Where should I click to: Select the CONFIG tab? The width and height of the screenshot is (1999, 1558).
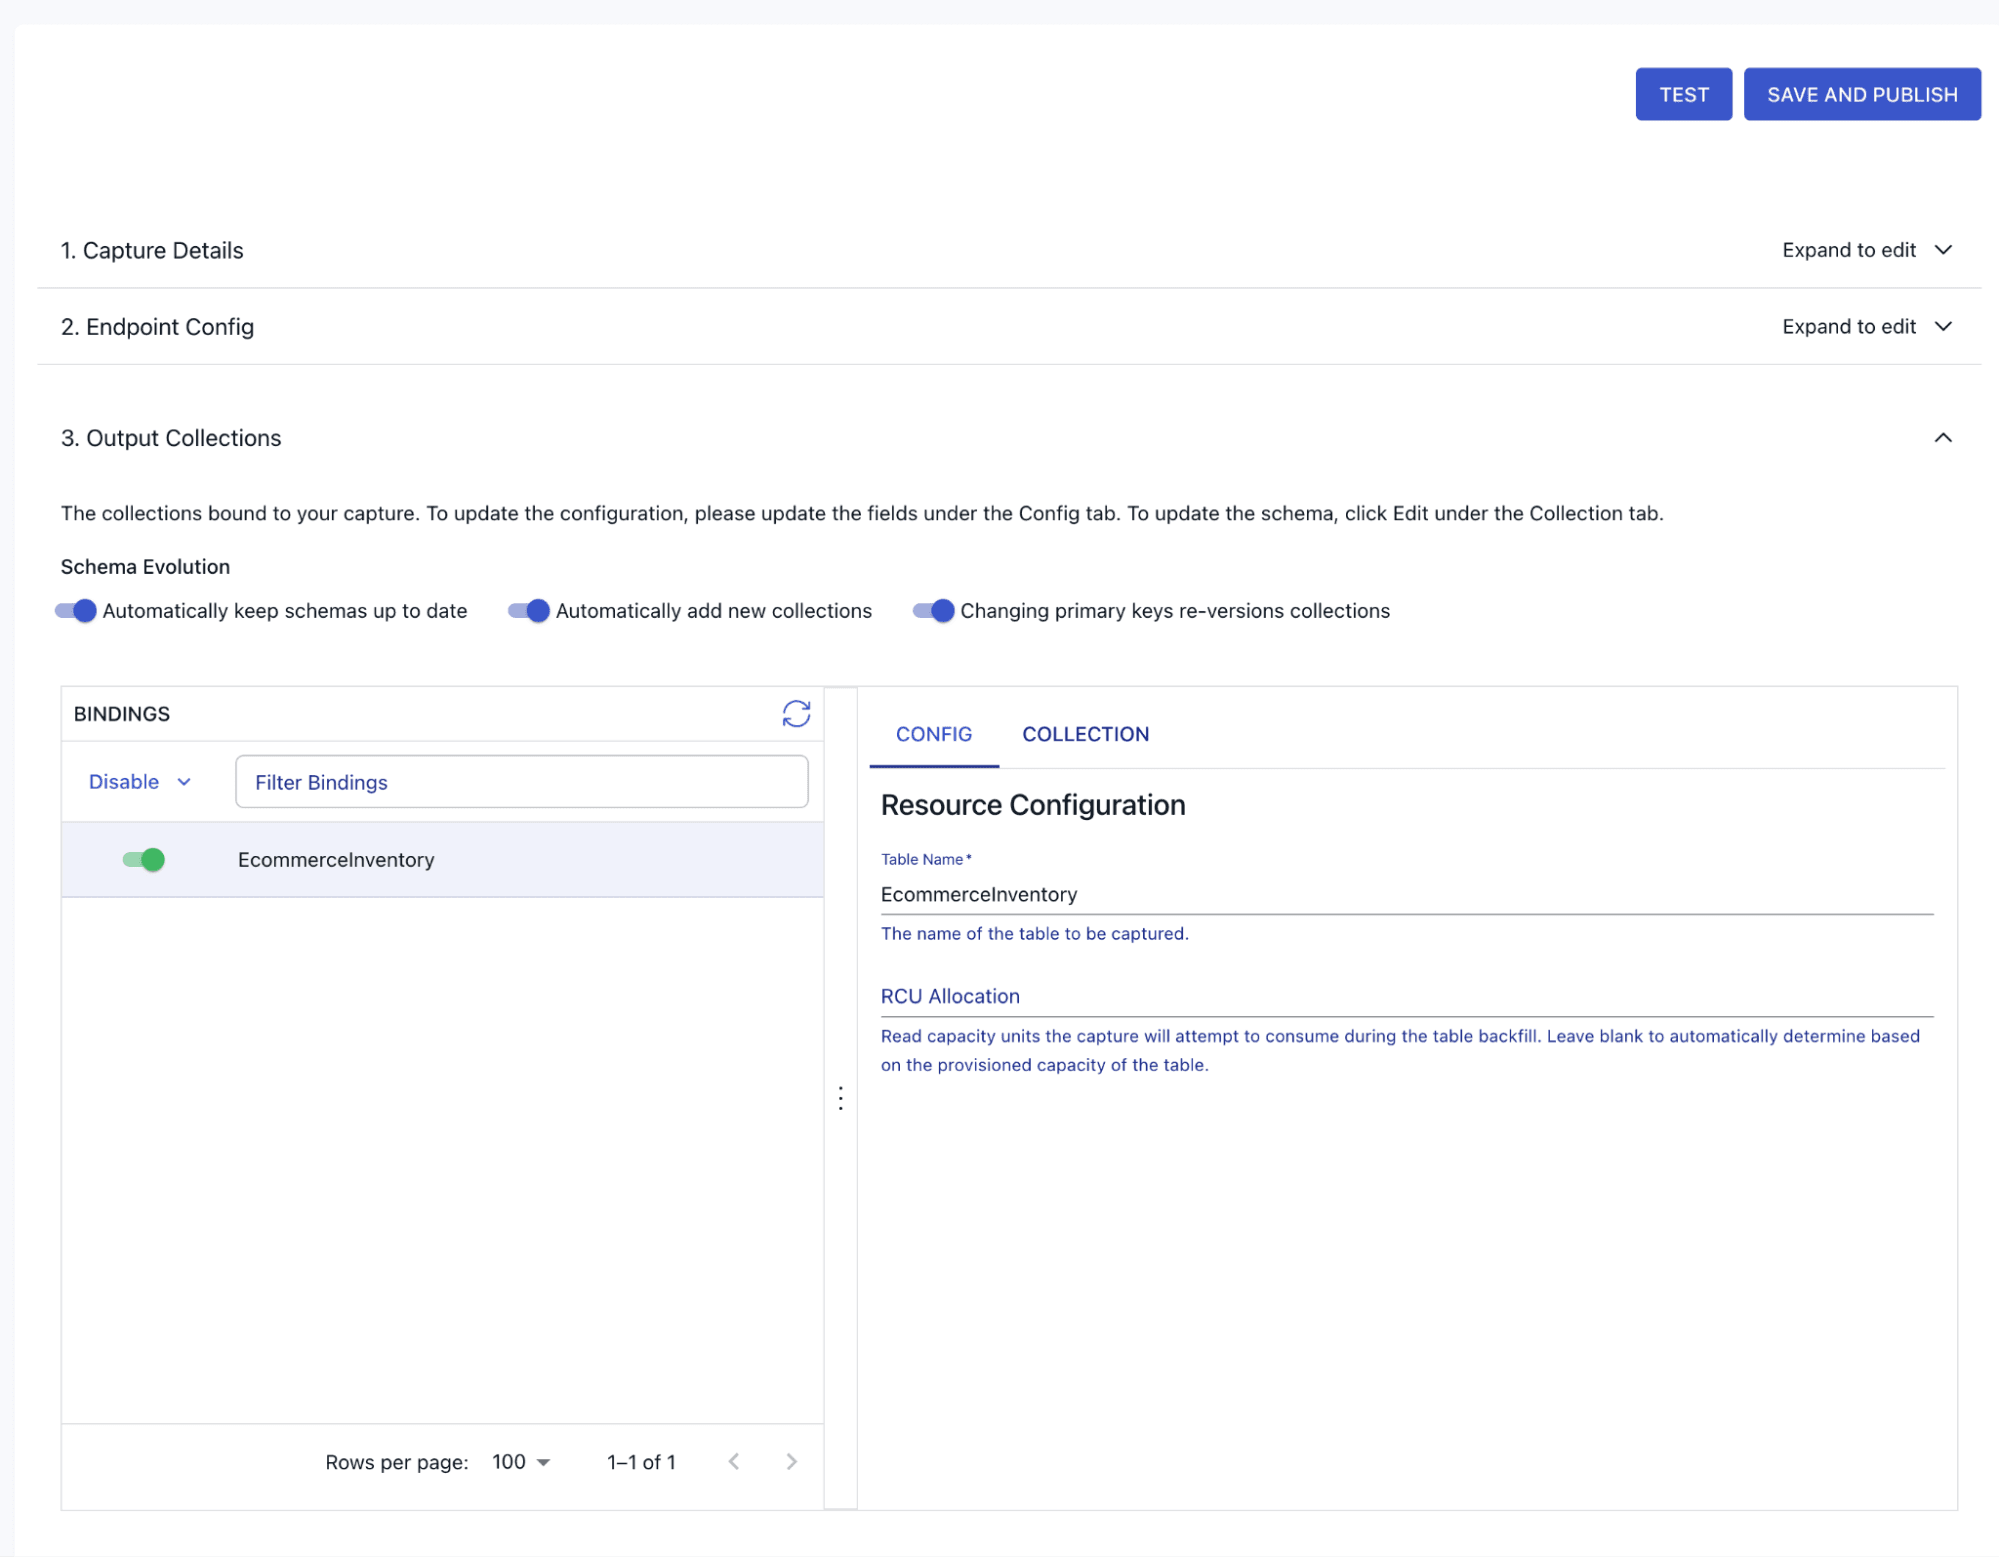point(933,734)
